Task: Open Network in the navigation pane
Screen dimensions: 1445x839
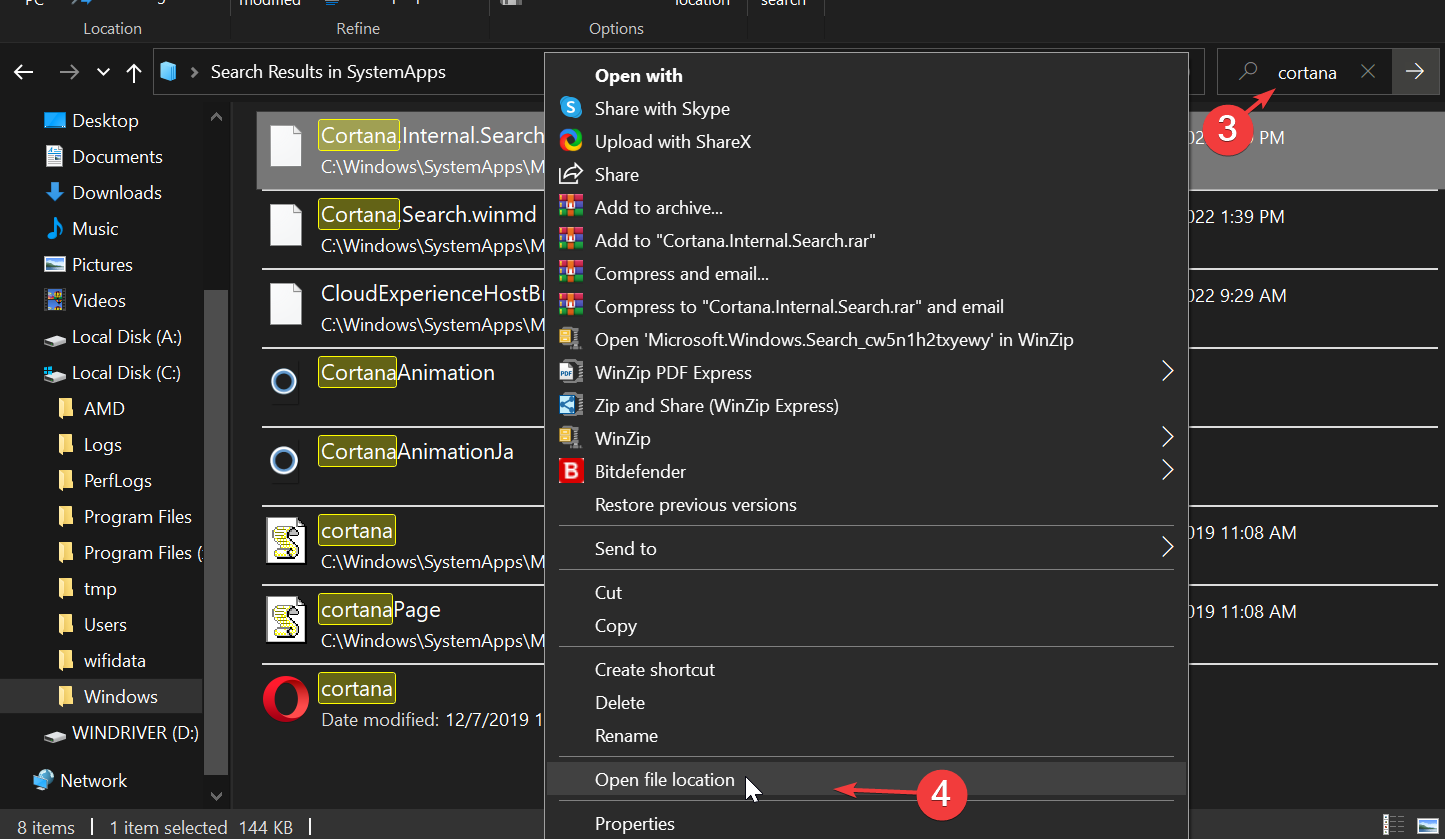Action: [x=94, y=780]
